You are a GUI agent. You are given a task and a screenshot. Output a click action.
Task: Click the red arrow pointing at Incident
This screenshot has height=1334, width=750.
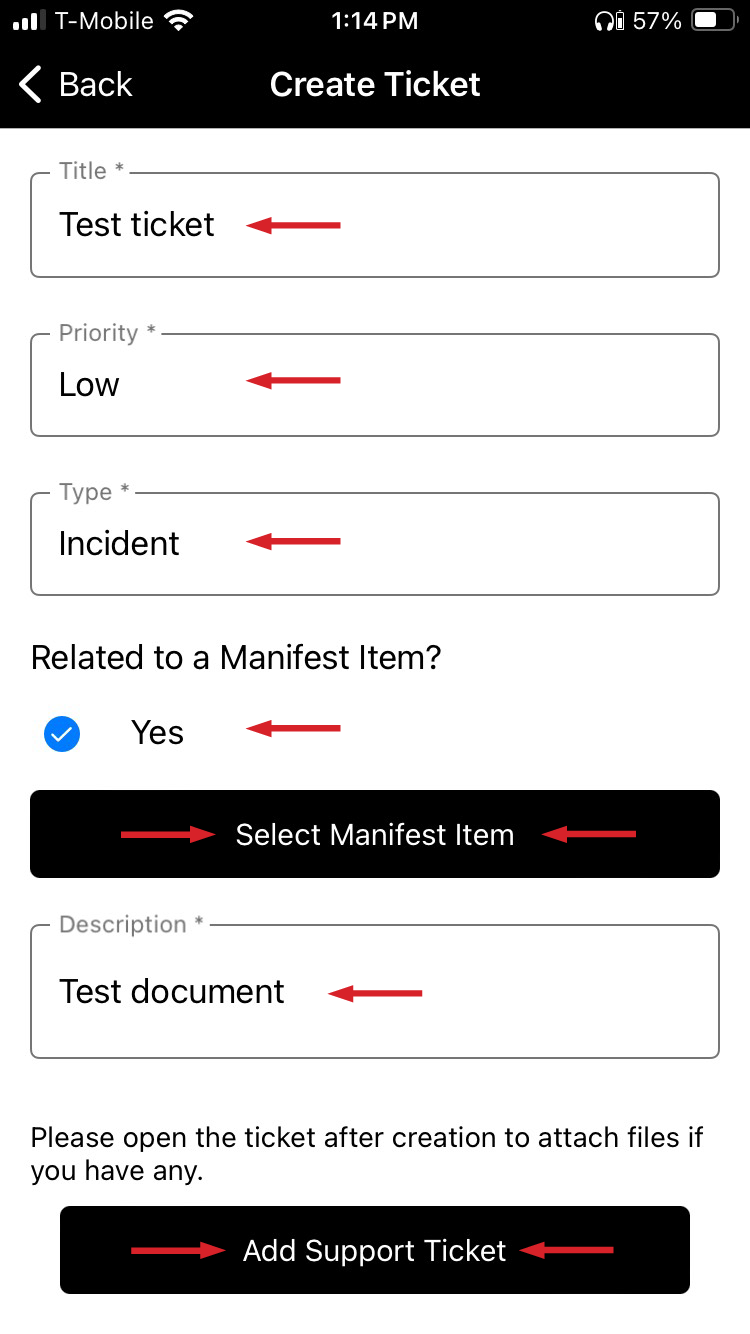293,542
